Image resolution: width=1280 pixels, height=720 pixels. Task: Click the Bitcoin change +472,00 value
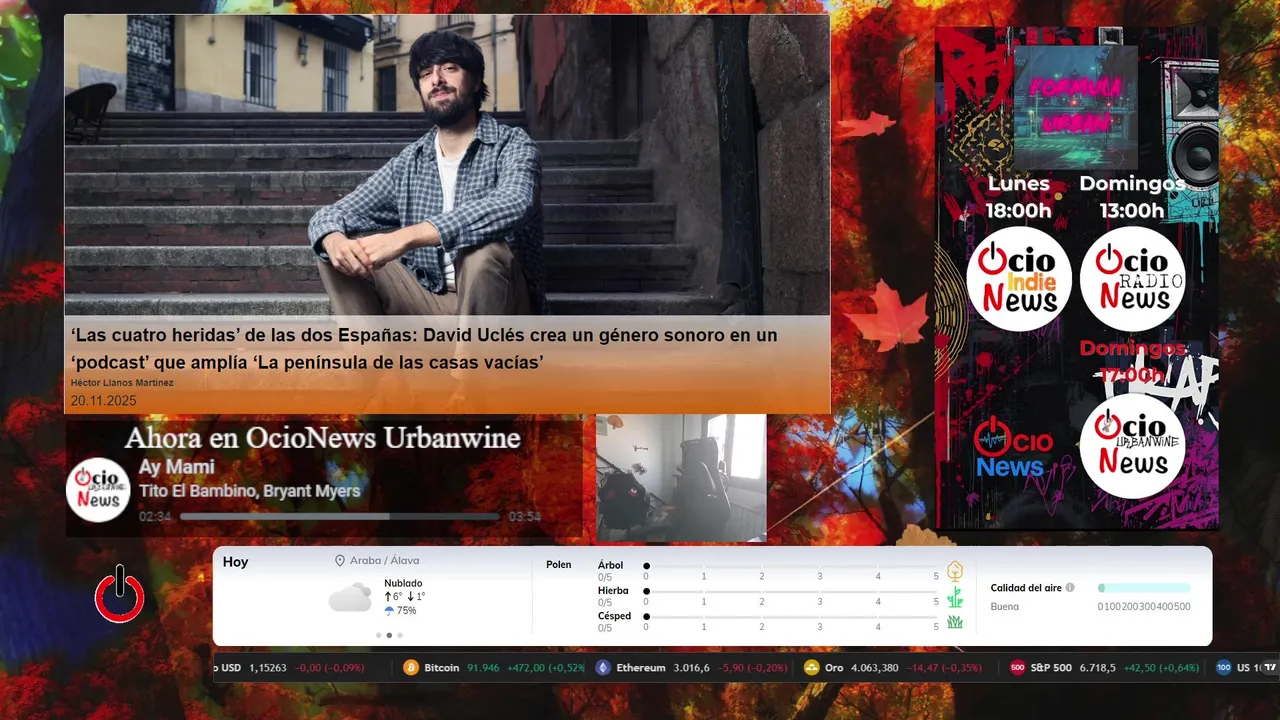tap(527, 668)
